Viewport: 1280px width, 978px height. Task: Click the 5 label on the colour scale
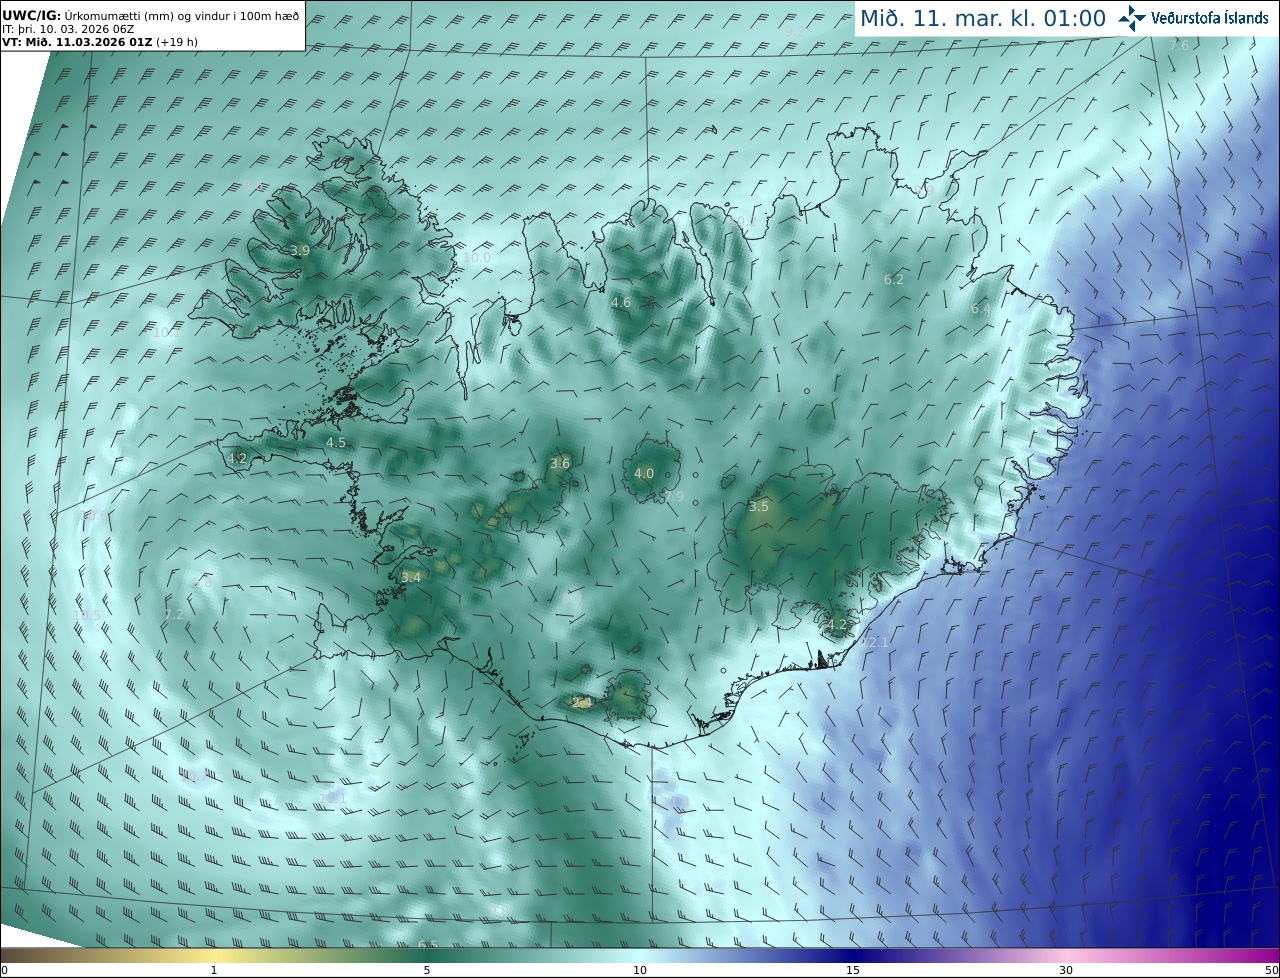[x=427, y=970]
